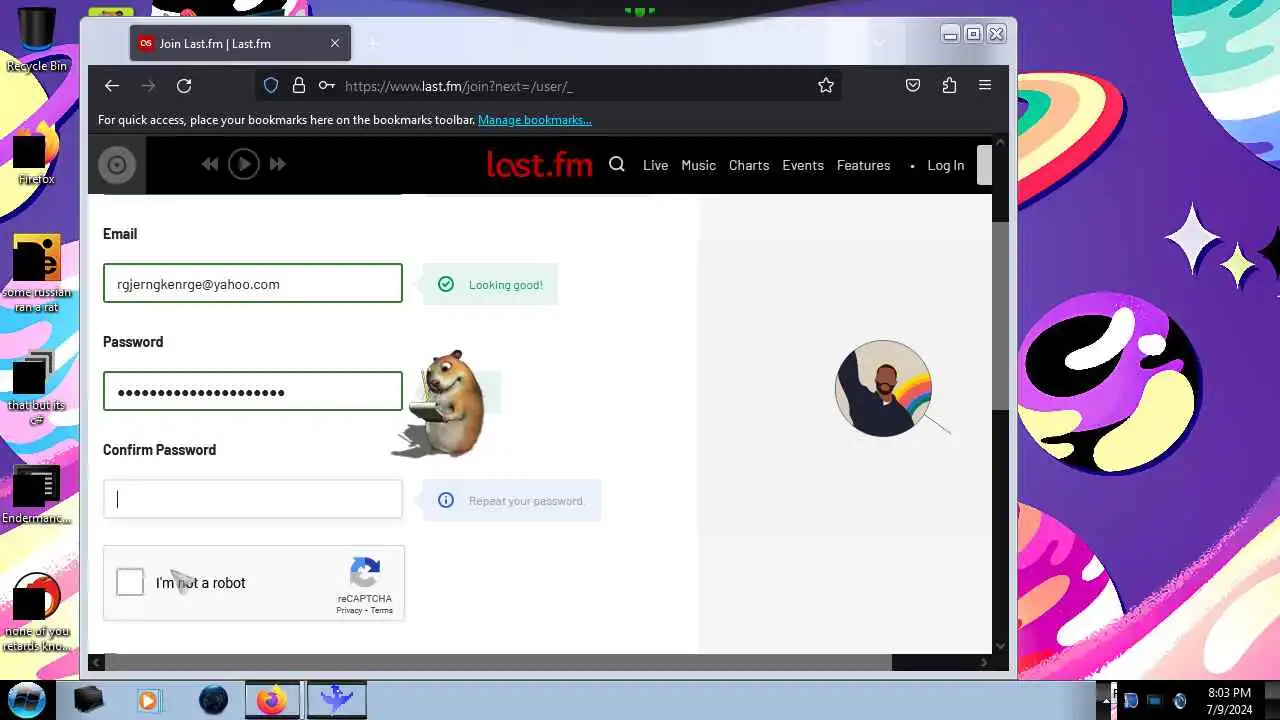Skip to previous track in Last.fm player

[x=210, y=165]
